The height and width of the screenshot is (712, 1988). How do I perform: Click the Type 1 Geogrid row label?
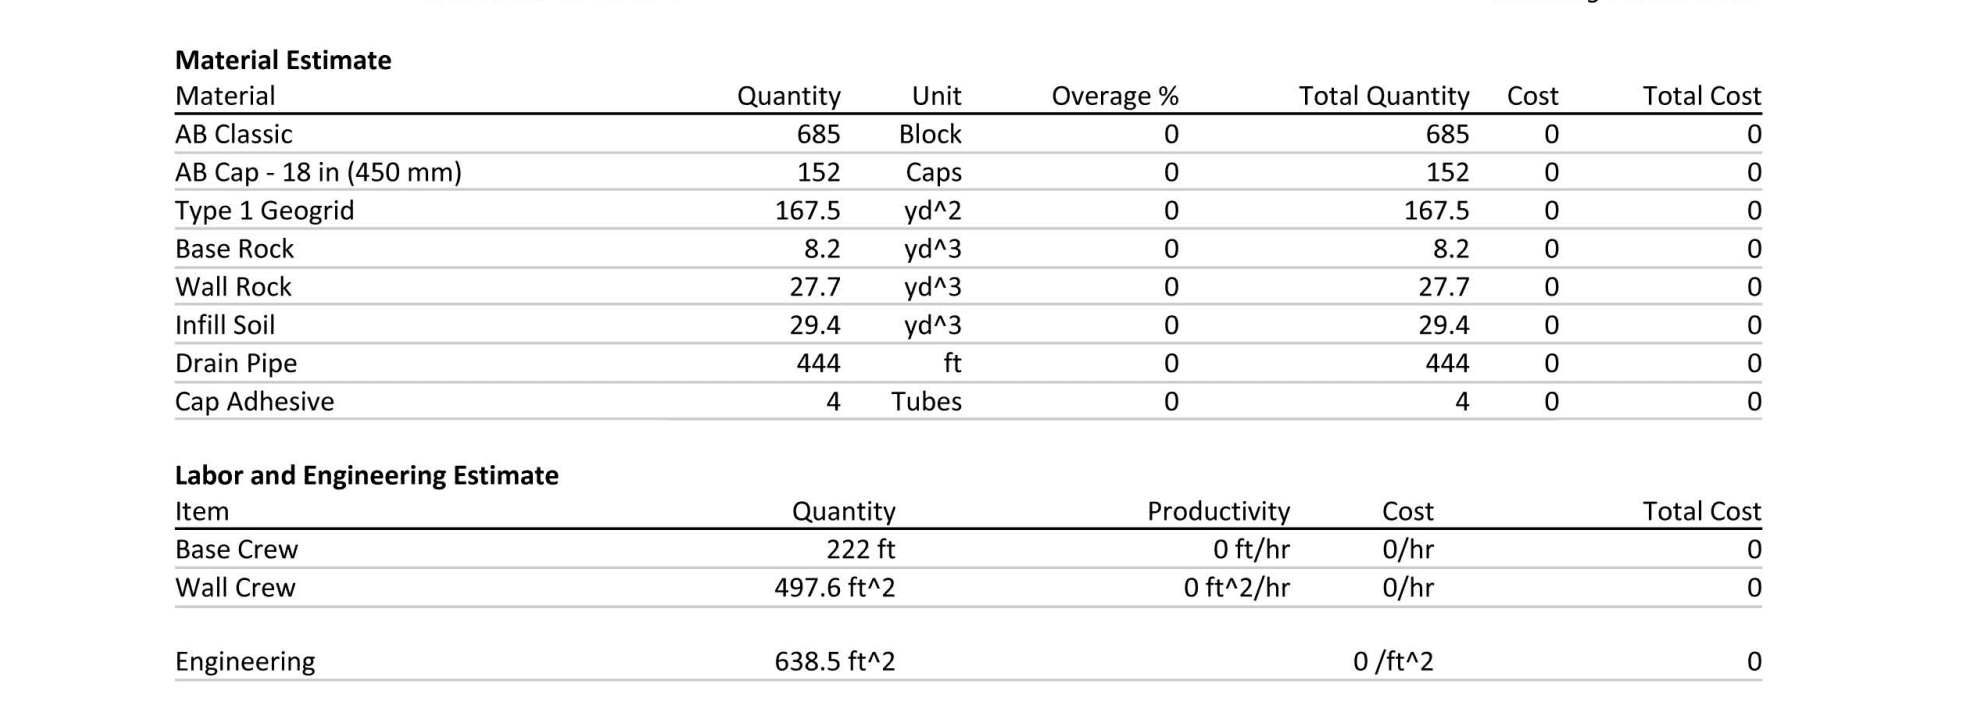[264, 210]
